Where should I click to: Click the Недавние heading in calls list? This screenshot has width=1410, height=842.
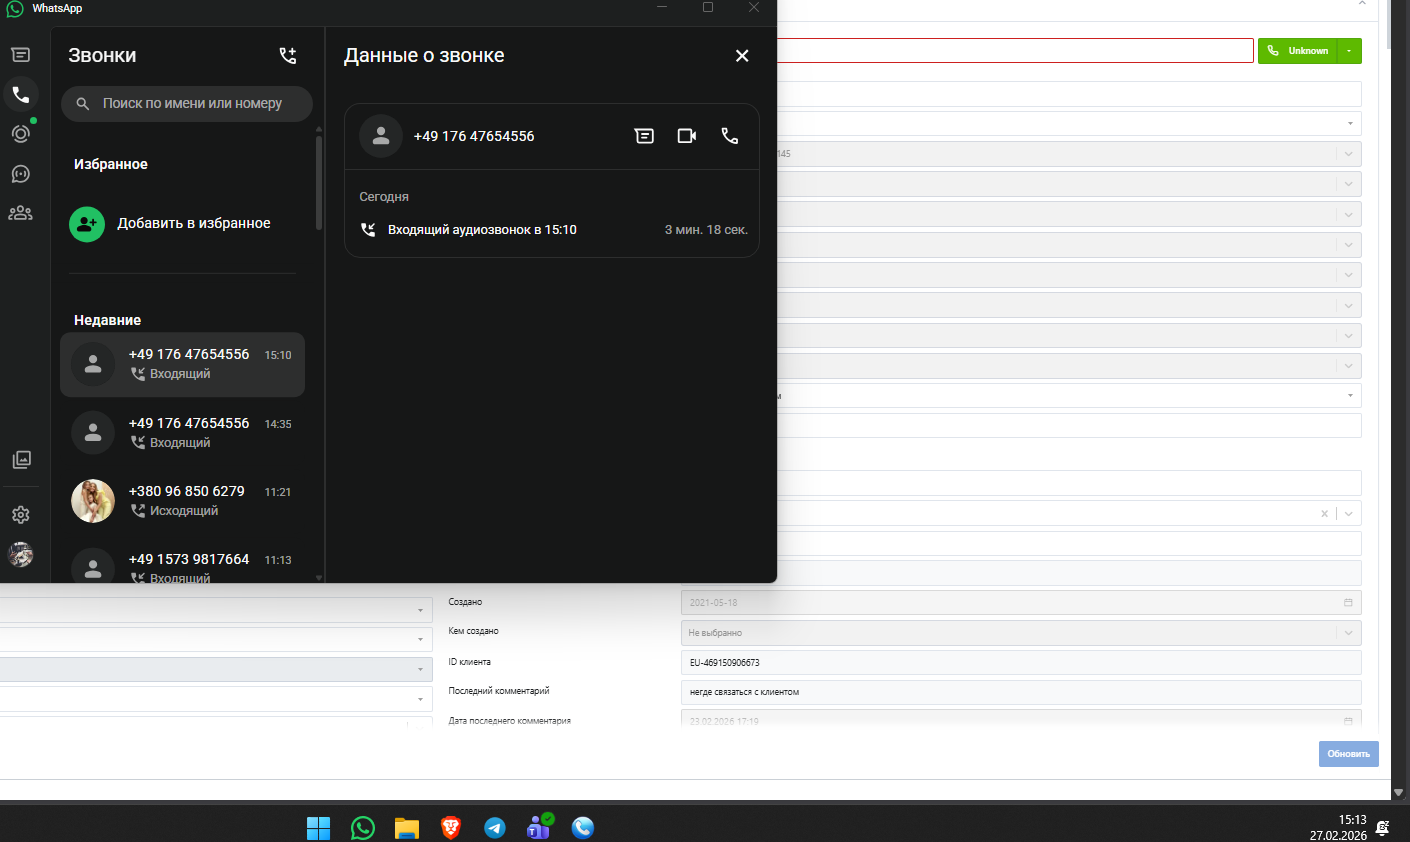[x=107, y=320]
